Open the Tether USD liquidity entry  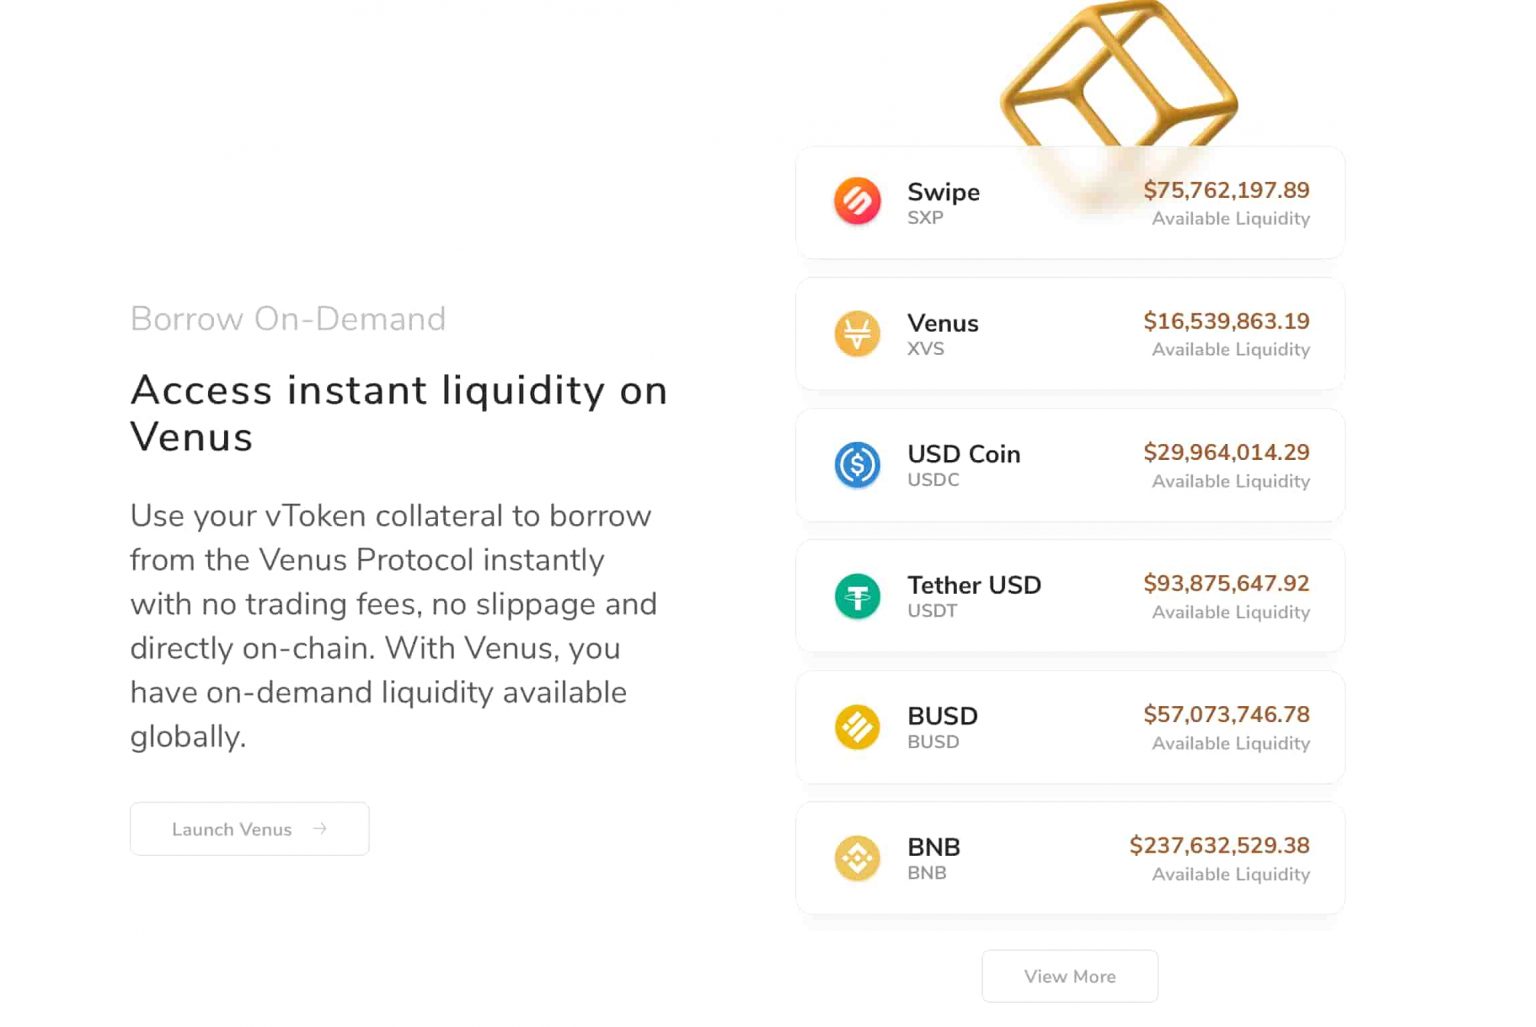pyautogui.click(x=1069, y=596)
